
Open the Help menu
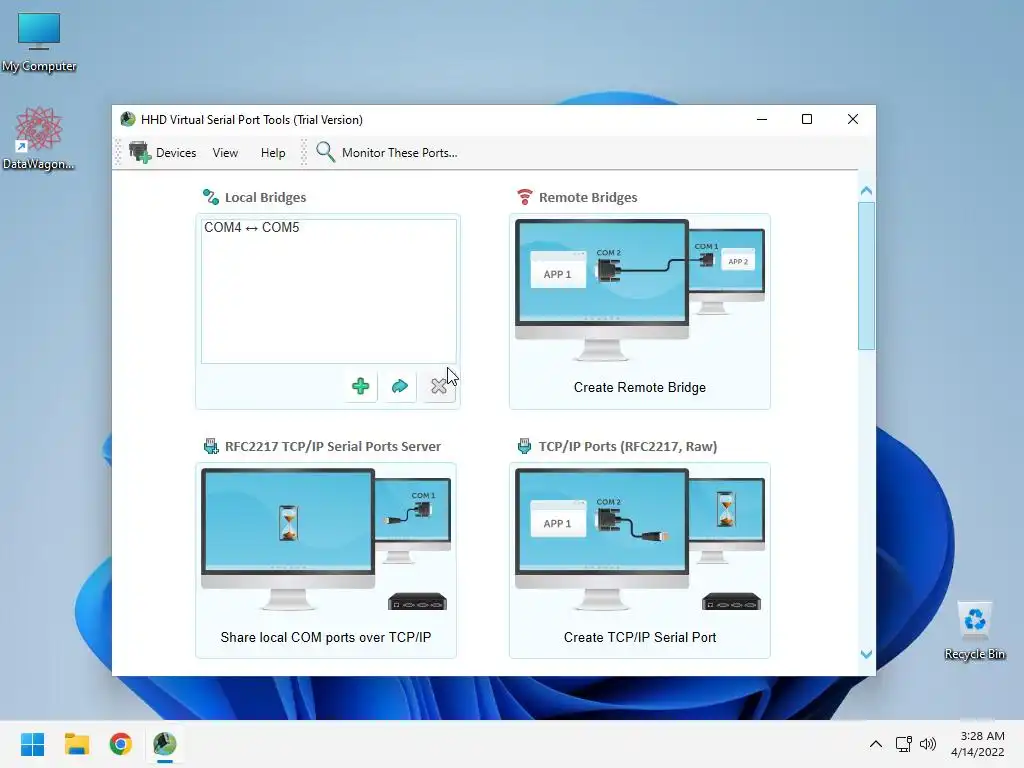273,152
